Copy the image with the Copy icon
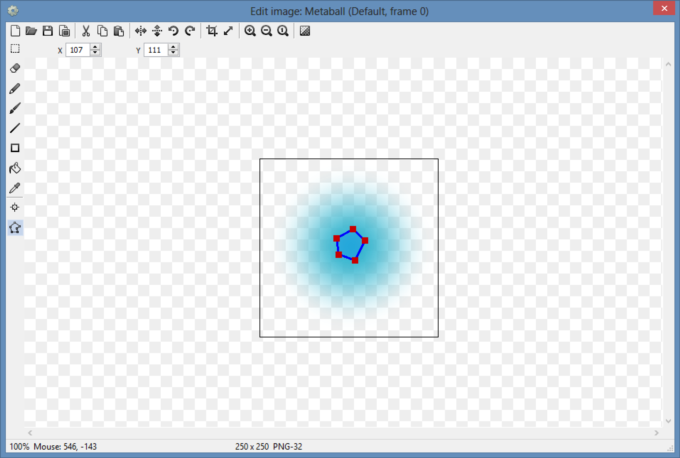The height and width of the screenshot is (458, 680). 102,31
